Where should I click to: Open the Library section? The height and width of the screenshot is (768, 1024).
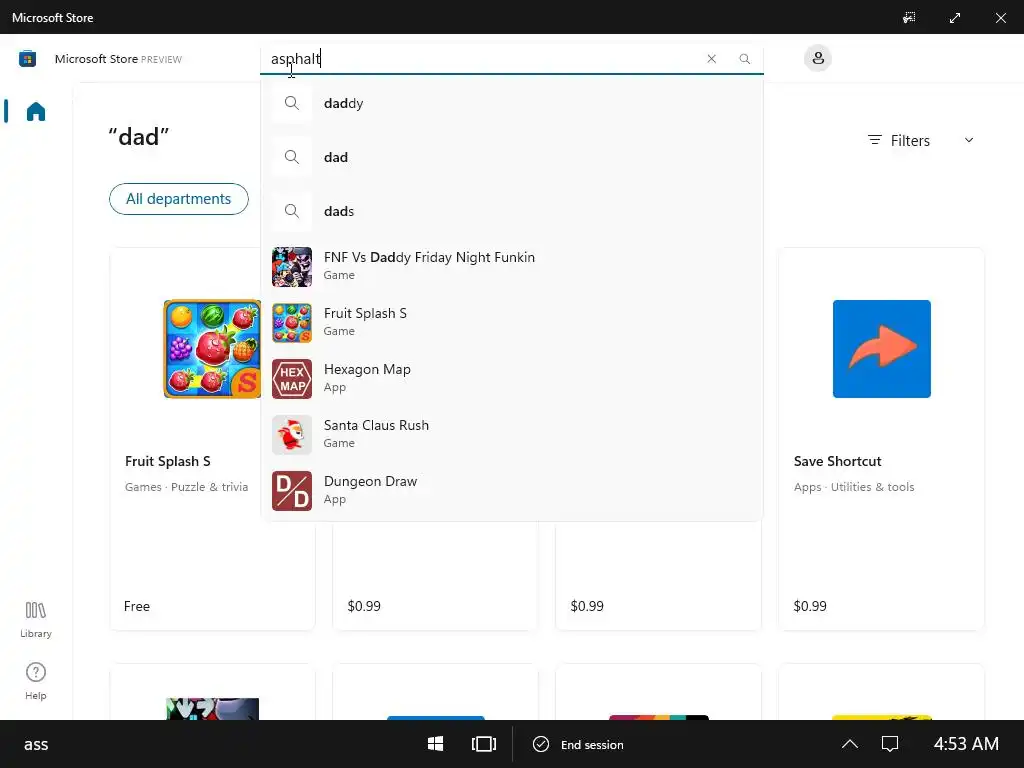pos(35,620)
